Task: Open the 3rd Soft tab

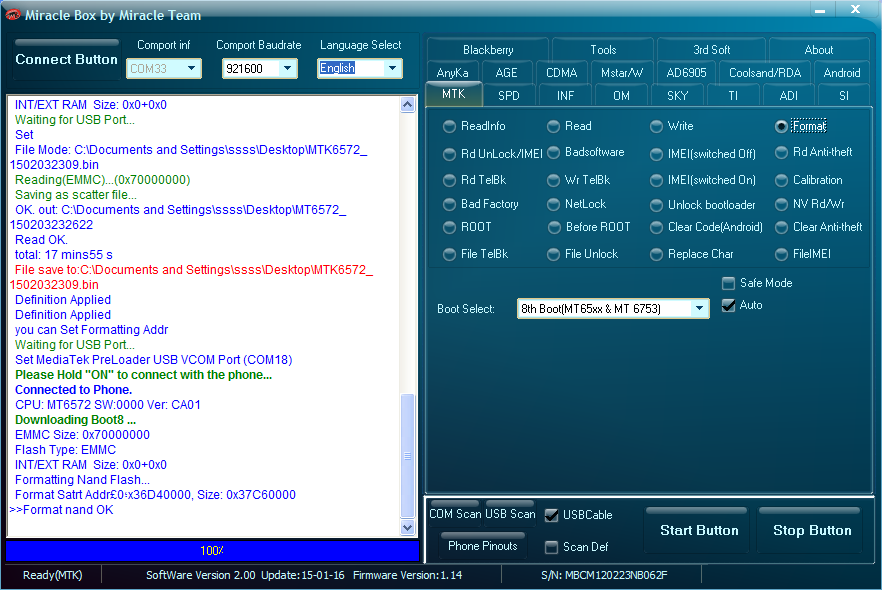Action: pyautogui.click(x=711, y=50)
